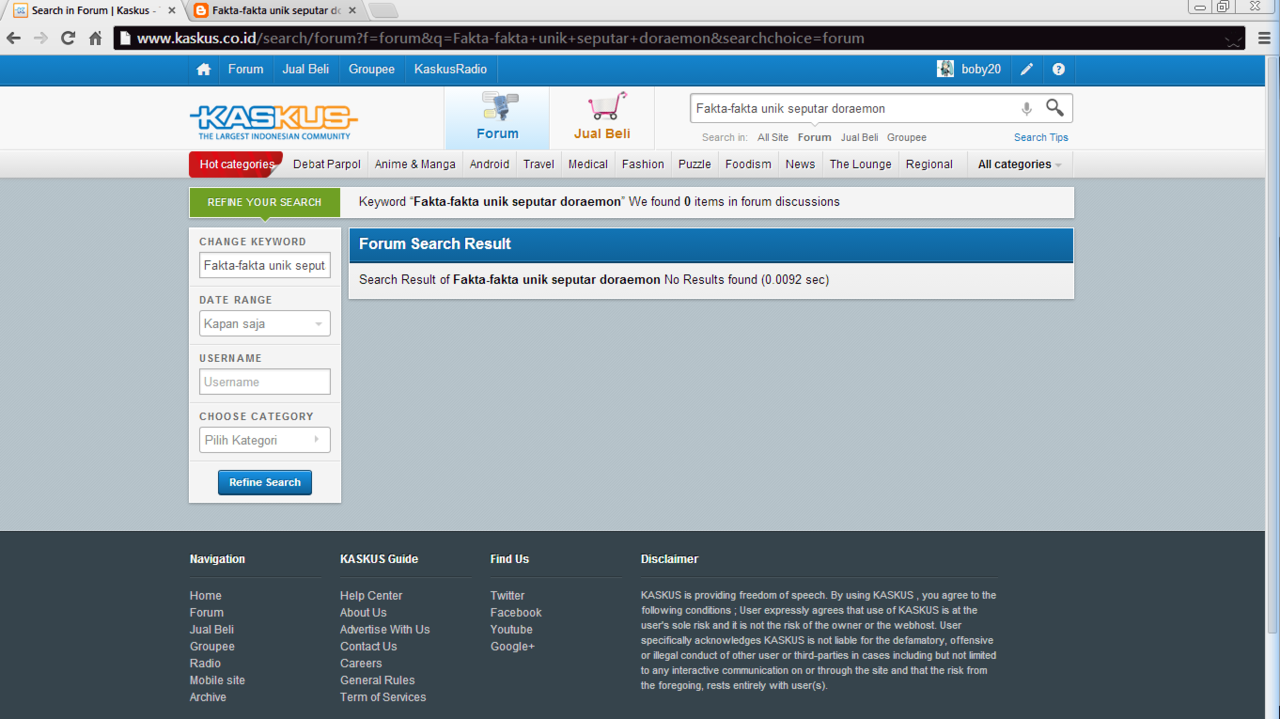Click footer Advertise With Us link
Image resolution: width=1280 pixels, height=719 pixels.
coord(385,629)
